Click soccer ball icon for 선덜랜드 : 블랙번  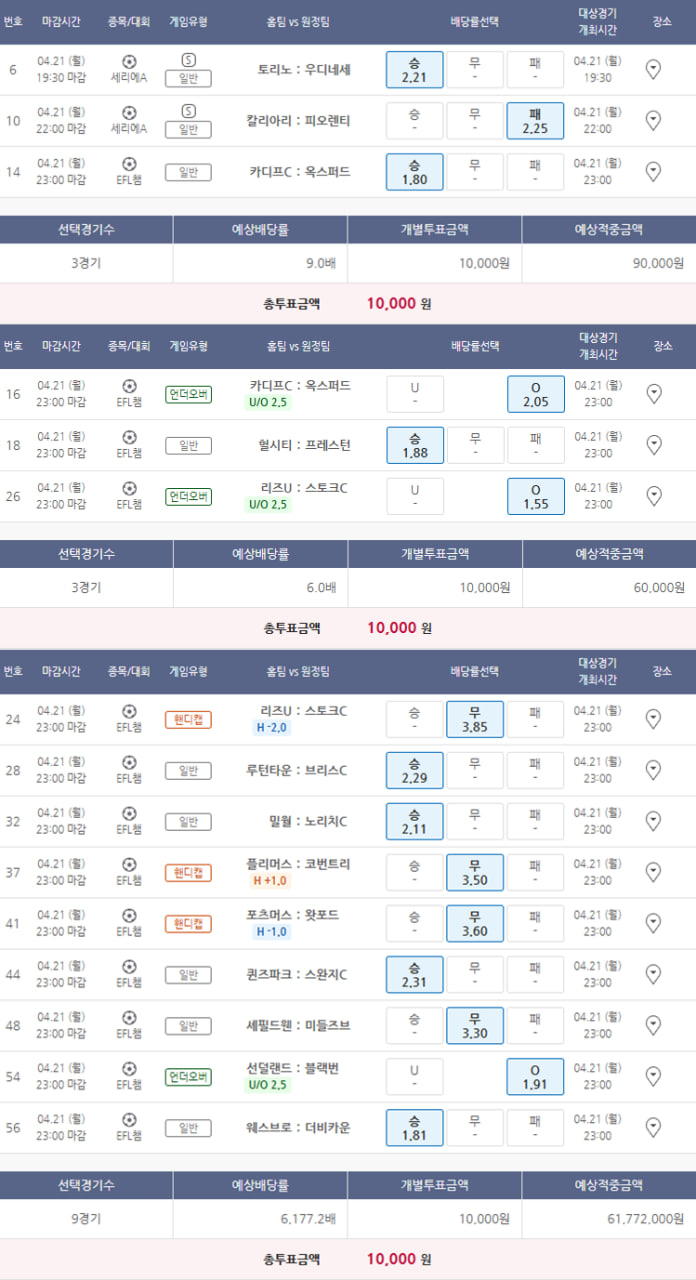pos(129,1068)
